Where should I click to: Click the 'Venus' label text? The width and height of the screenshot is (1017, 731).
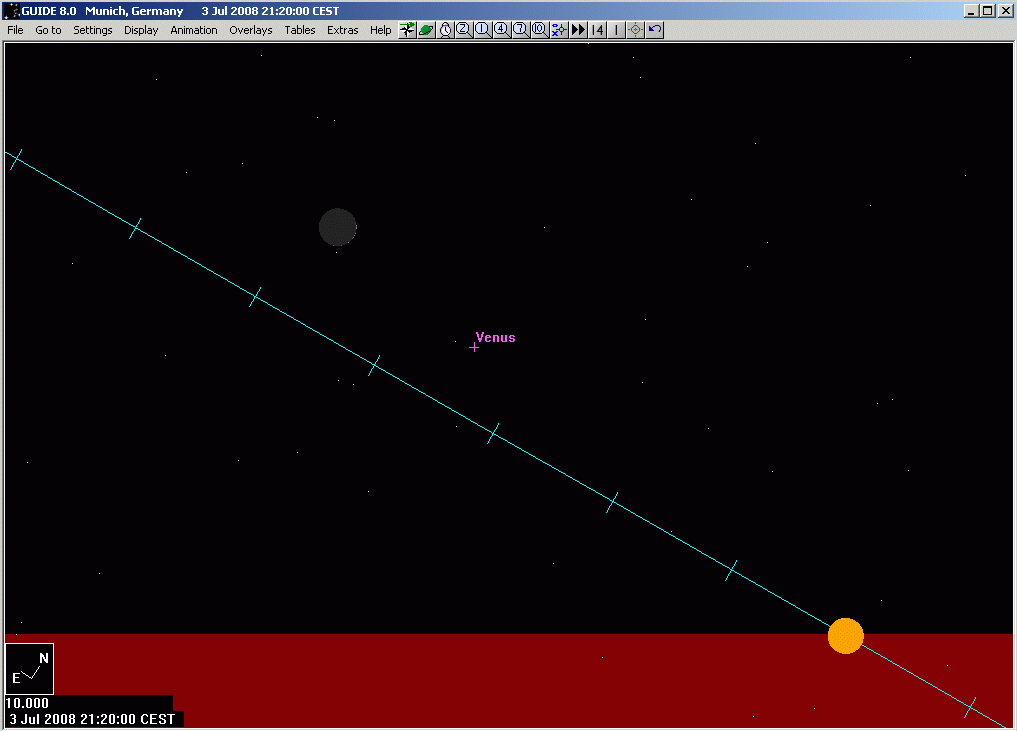pyautogui.click(x=496, y=337)
